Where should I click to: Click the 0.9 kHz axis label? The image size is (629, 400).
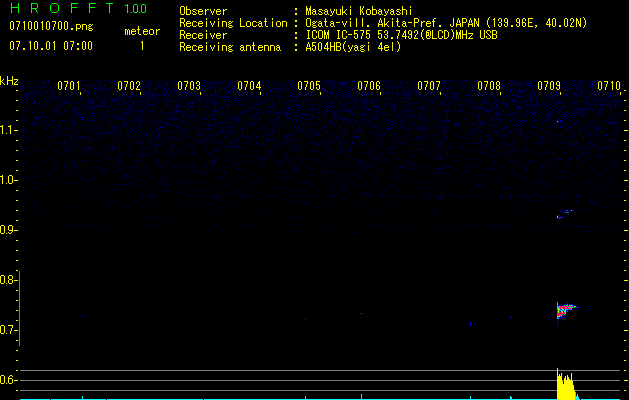(x=9, y=230)
